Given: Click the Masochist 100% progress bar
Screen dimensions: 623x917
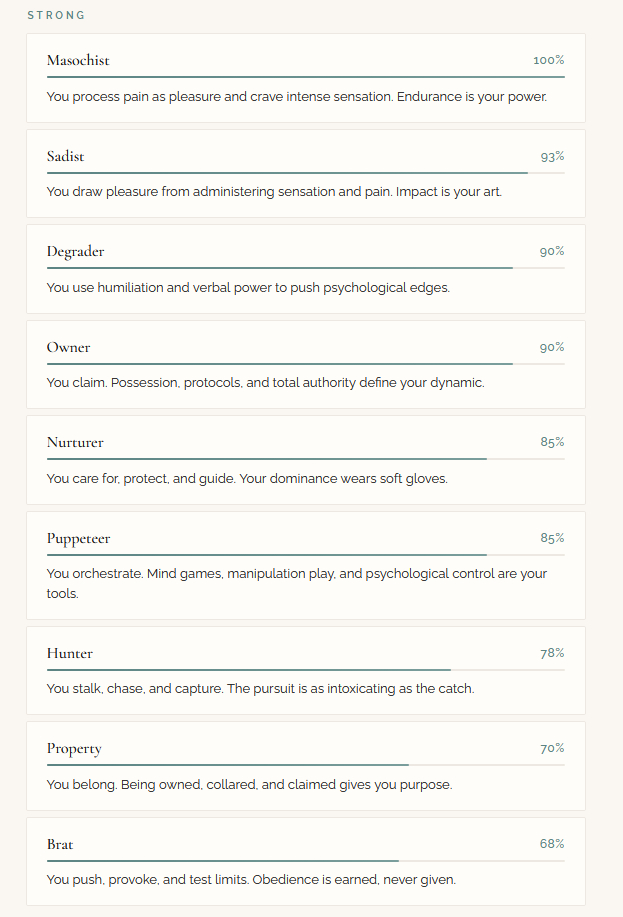Looking at the screenshot, I should [305, 77].
